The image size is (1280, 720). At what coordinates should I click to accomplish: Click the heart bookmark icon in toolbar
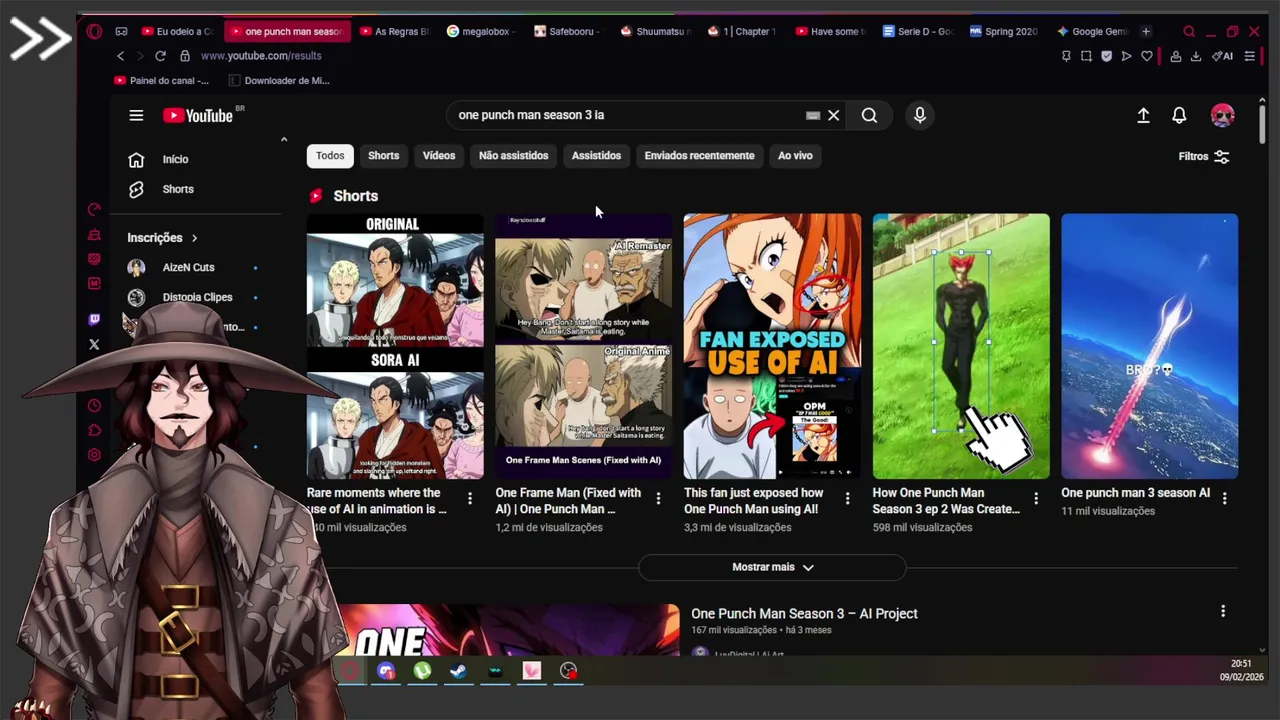pyautogui.click(x=1146, y=56)
